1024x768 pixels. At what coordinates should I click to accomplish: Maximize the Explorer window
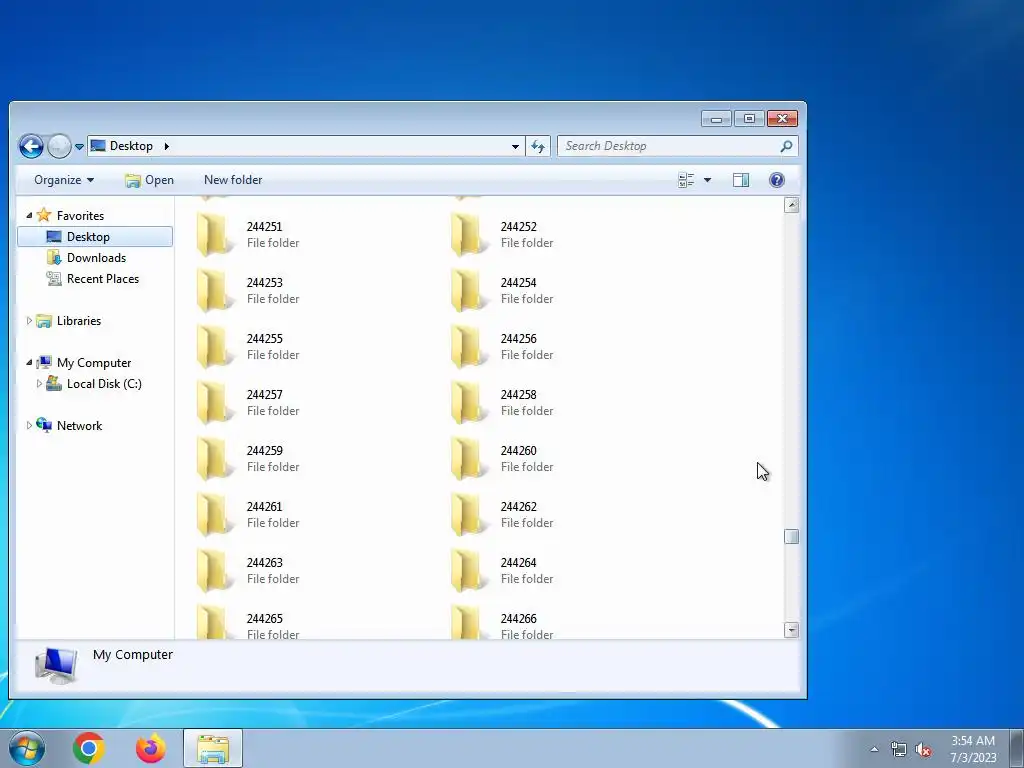749,118
